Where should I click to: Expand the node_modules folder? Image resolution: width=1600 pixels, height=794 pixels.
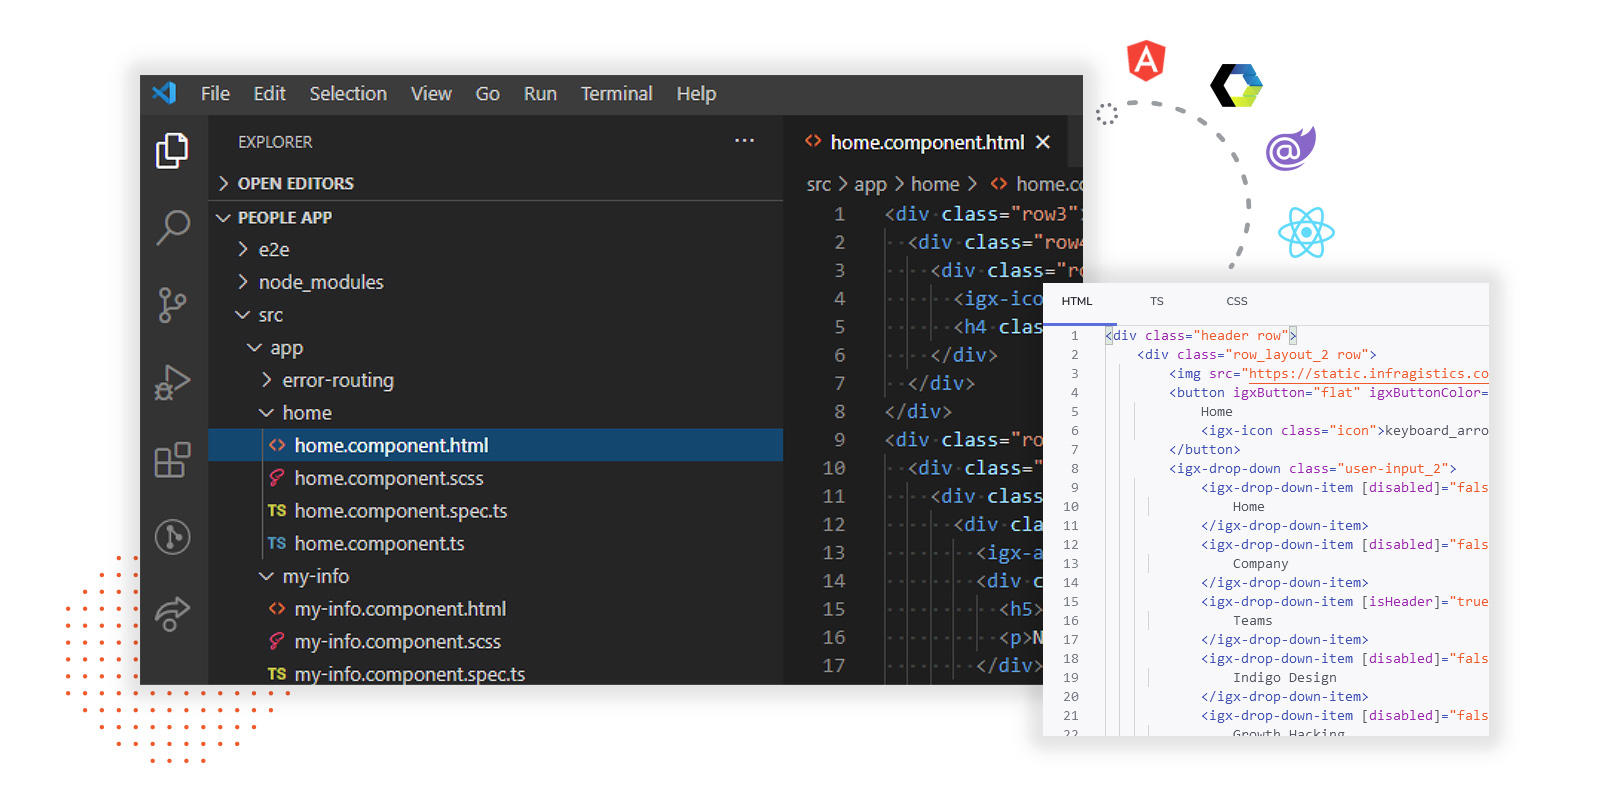coord(320,283)
